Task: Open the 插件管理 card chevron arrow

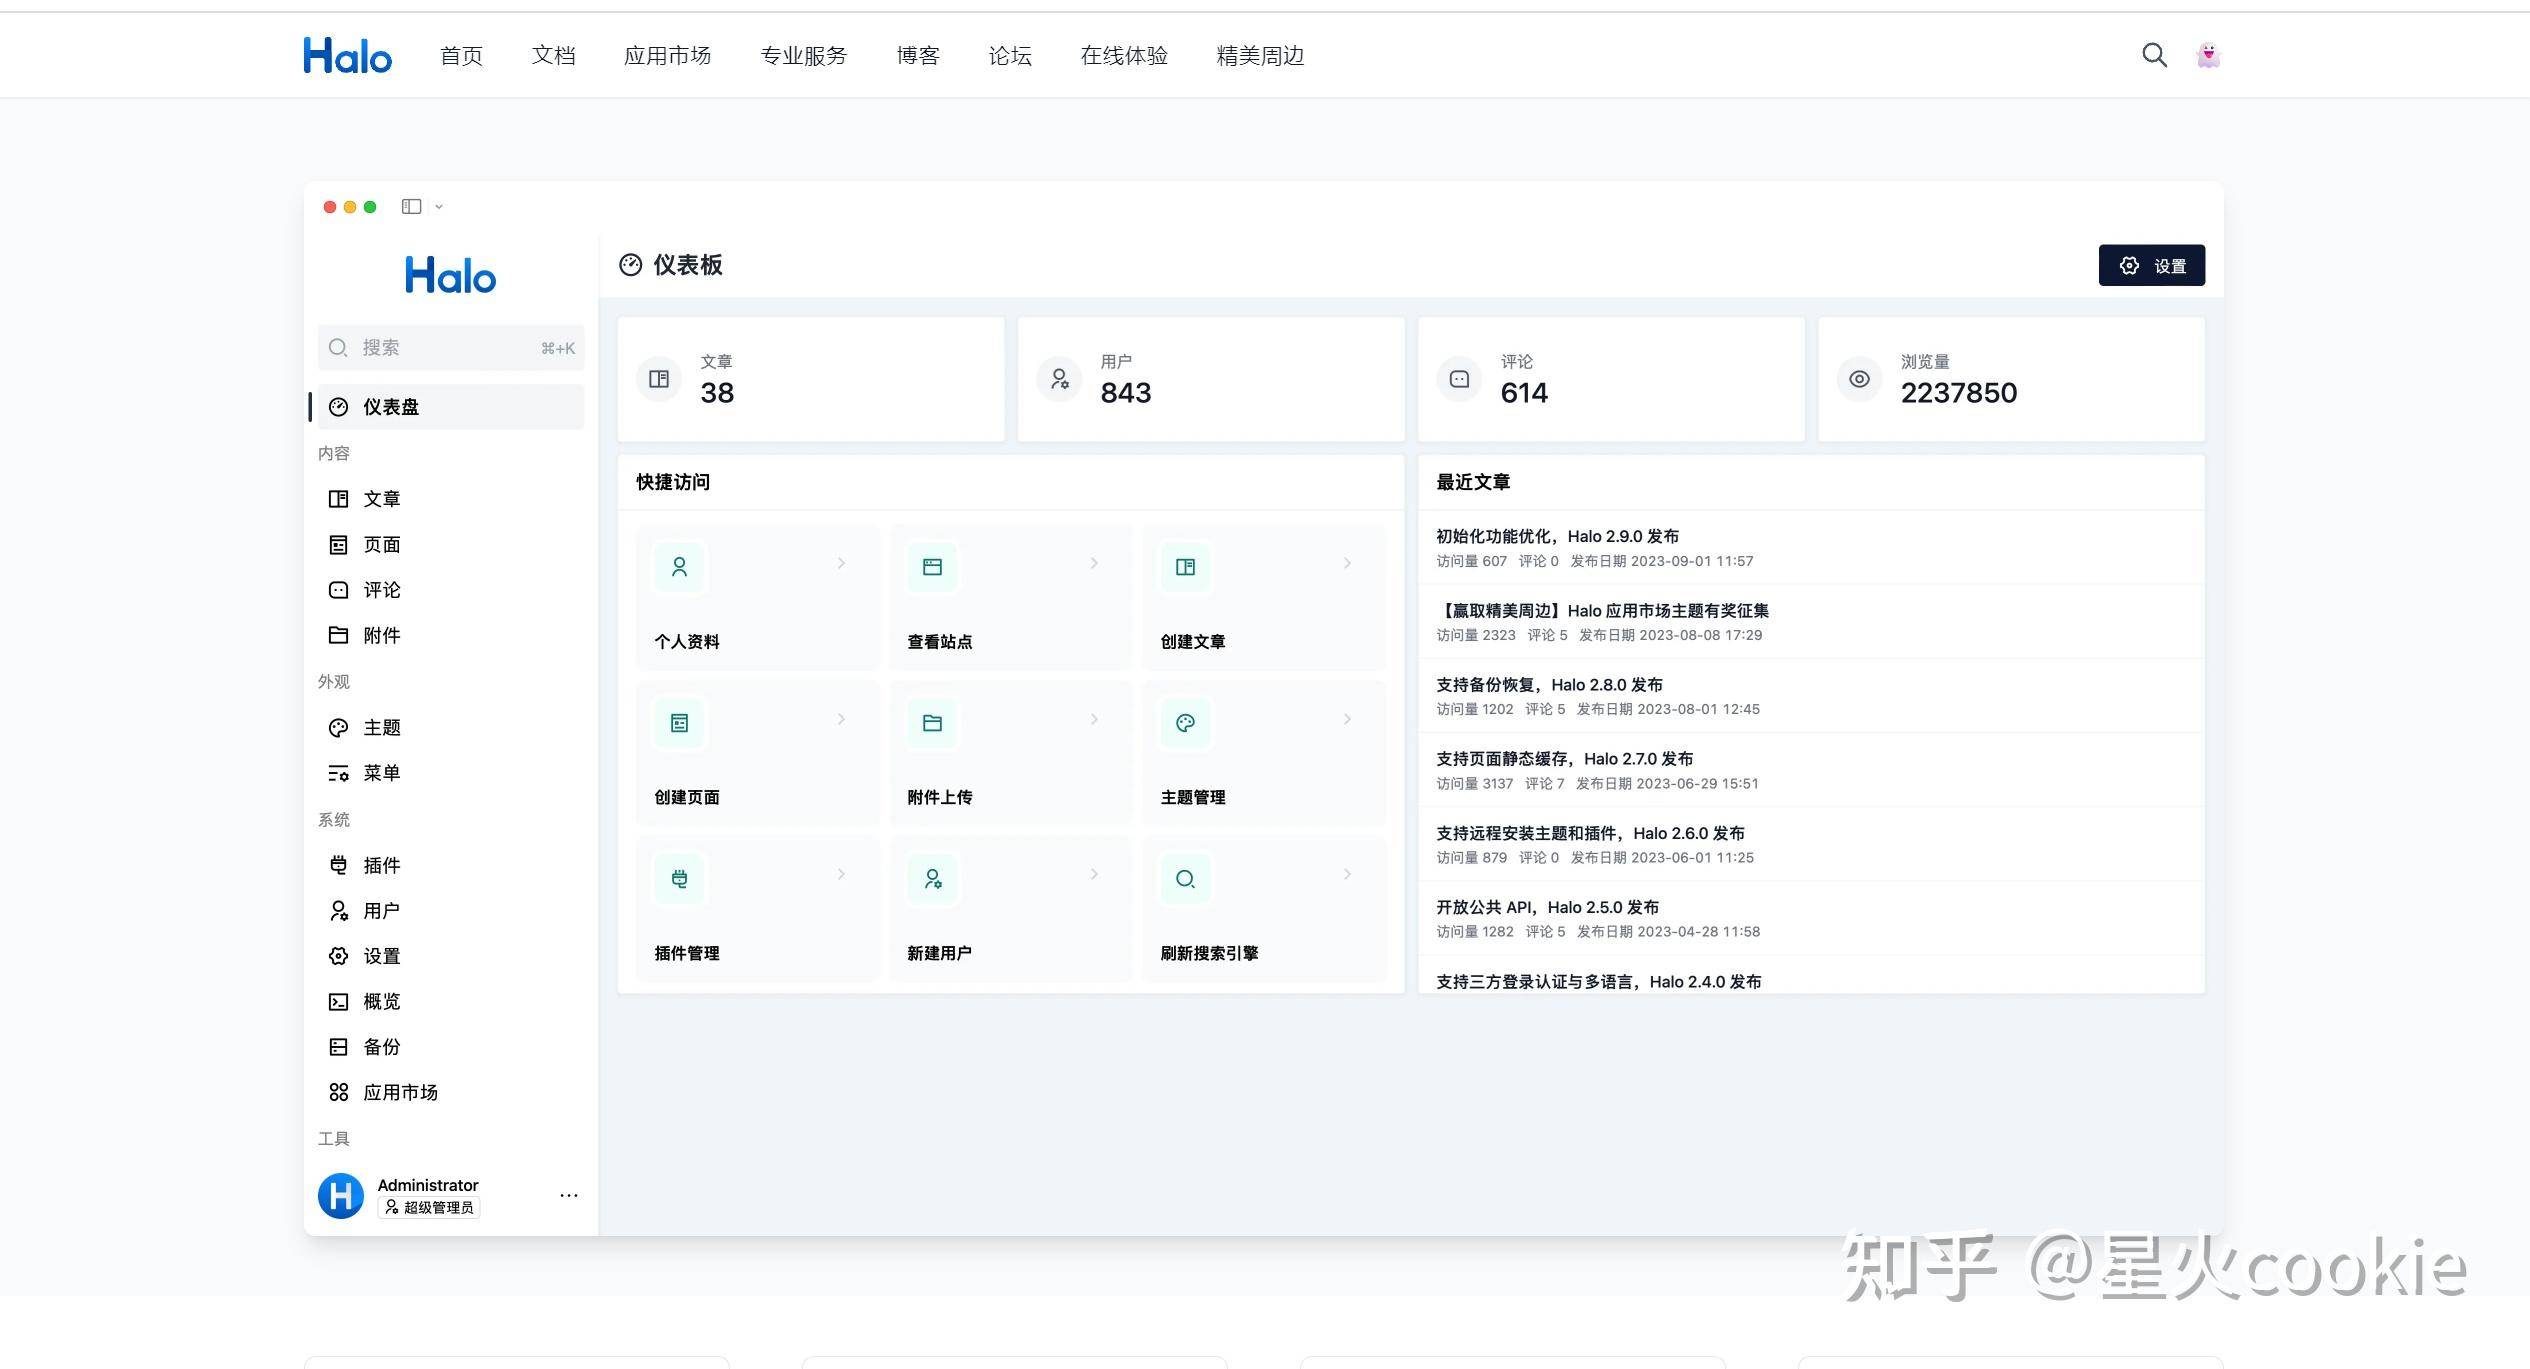Action: pyautogui.click(x=841, y=874)
